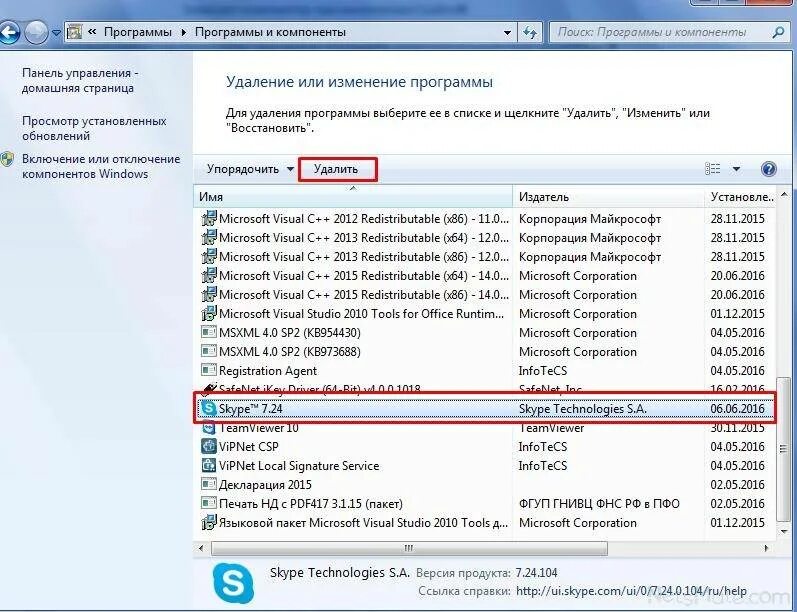Click the ViPNet Local Signature Service icon
This screenshot has height=612, width=797.
(209, 466)
